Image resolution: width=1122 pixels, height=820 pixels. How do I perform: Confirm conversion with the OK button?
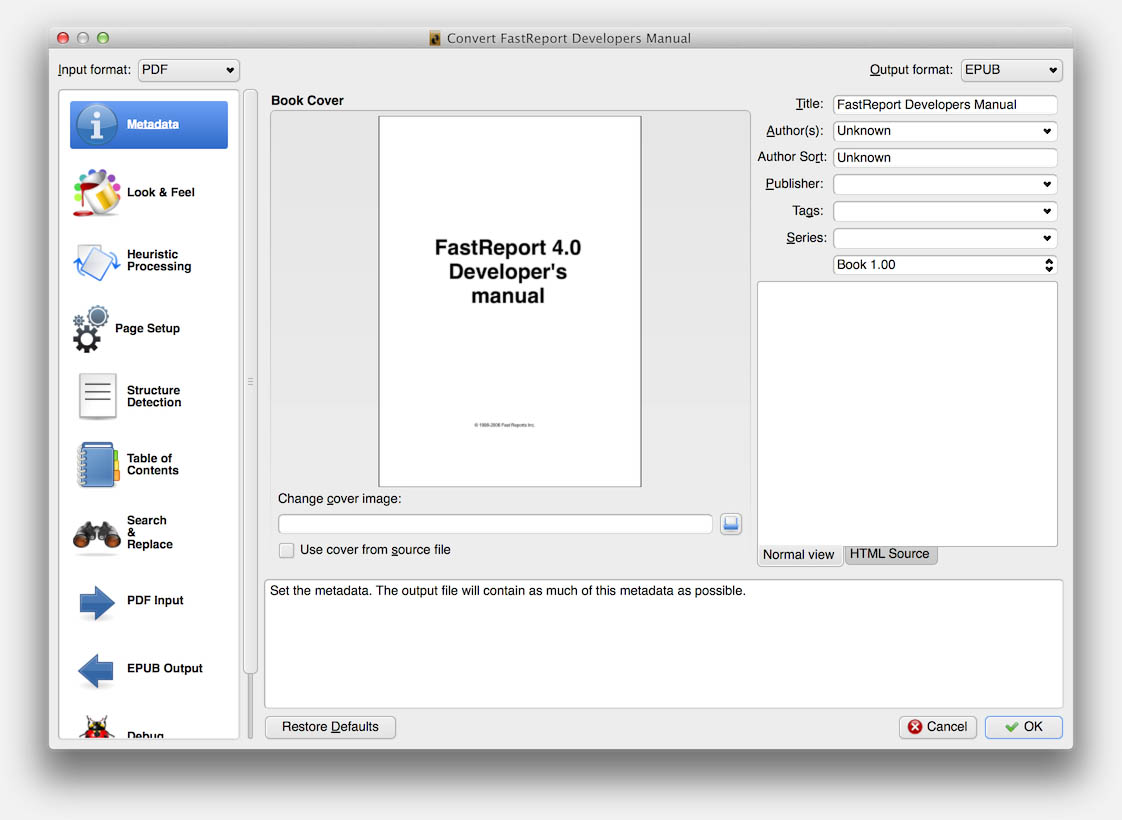(x=1023, y=727)
